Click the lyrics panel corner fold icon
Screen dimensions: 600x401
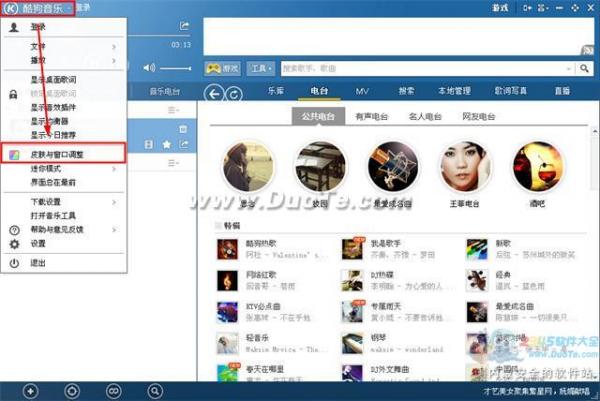(587, 50)
